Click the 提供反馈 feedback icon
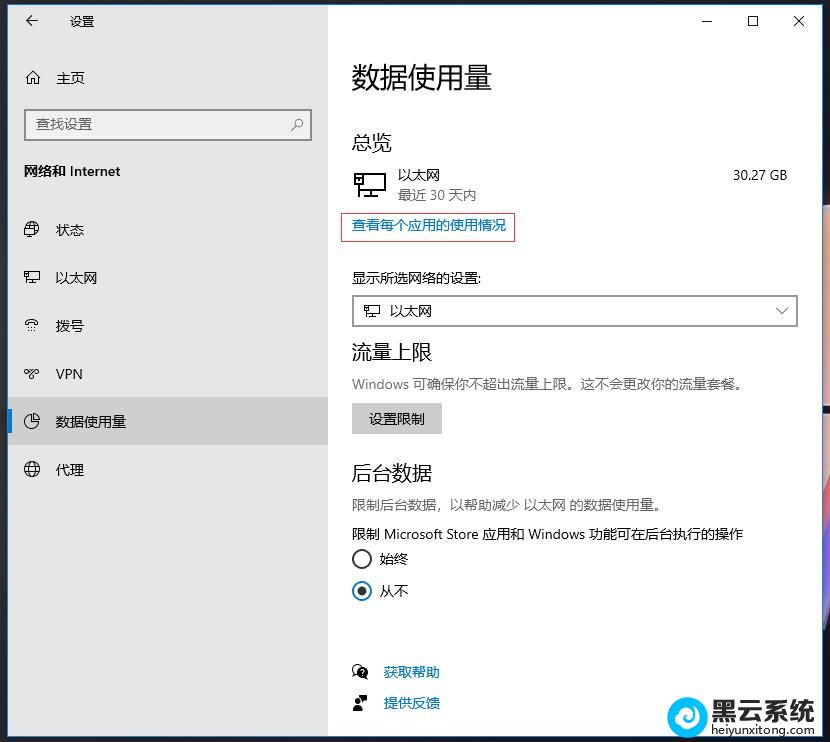830x742 pixels. (360, 703)
